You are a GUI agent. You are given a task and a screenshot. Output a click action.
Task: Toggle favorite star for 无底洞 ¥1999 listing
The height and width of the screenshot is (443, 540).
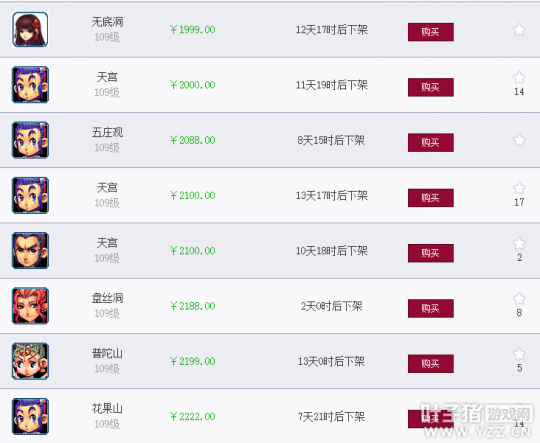pos(519,30)
